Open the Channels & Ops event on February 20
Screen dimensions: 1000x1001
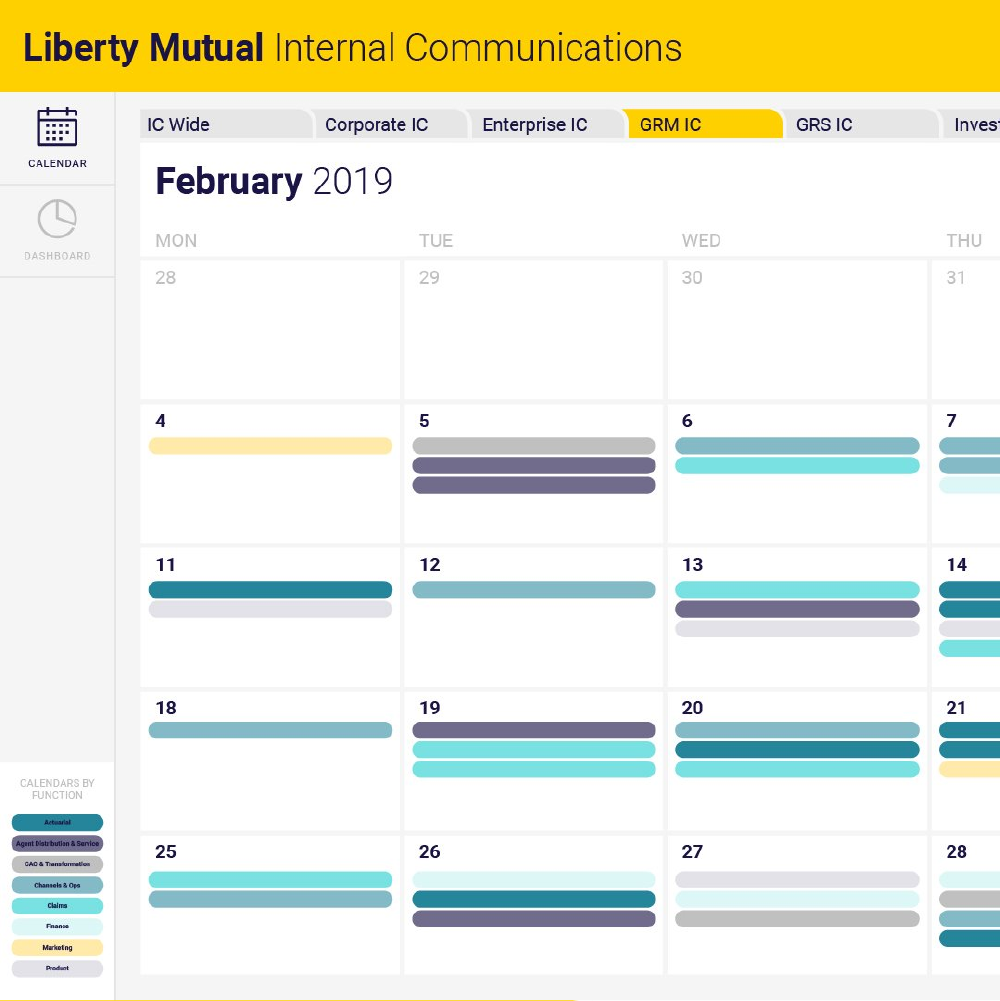(x=797, y=730)
